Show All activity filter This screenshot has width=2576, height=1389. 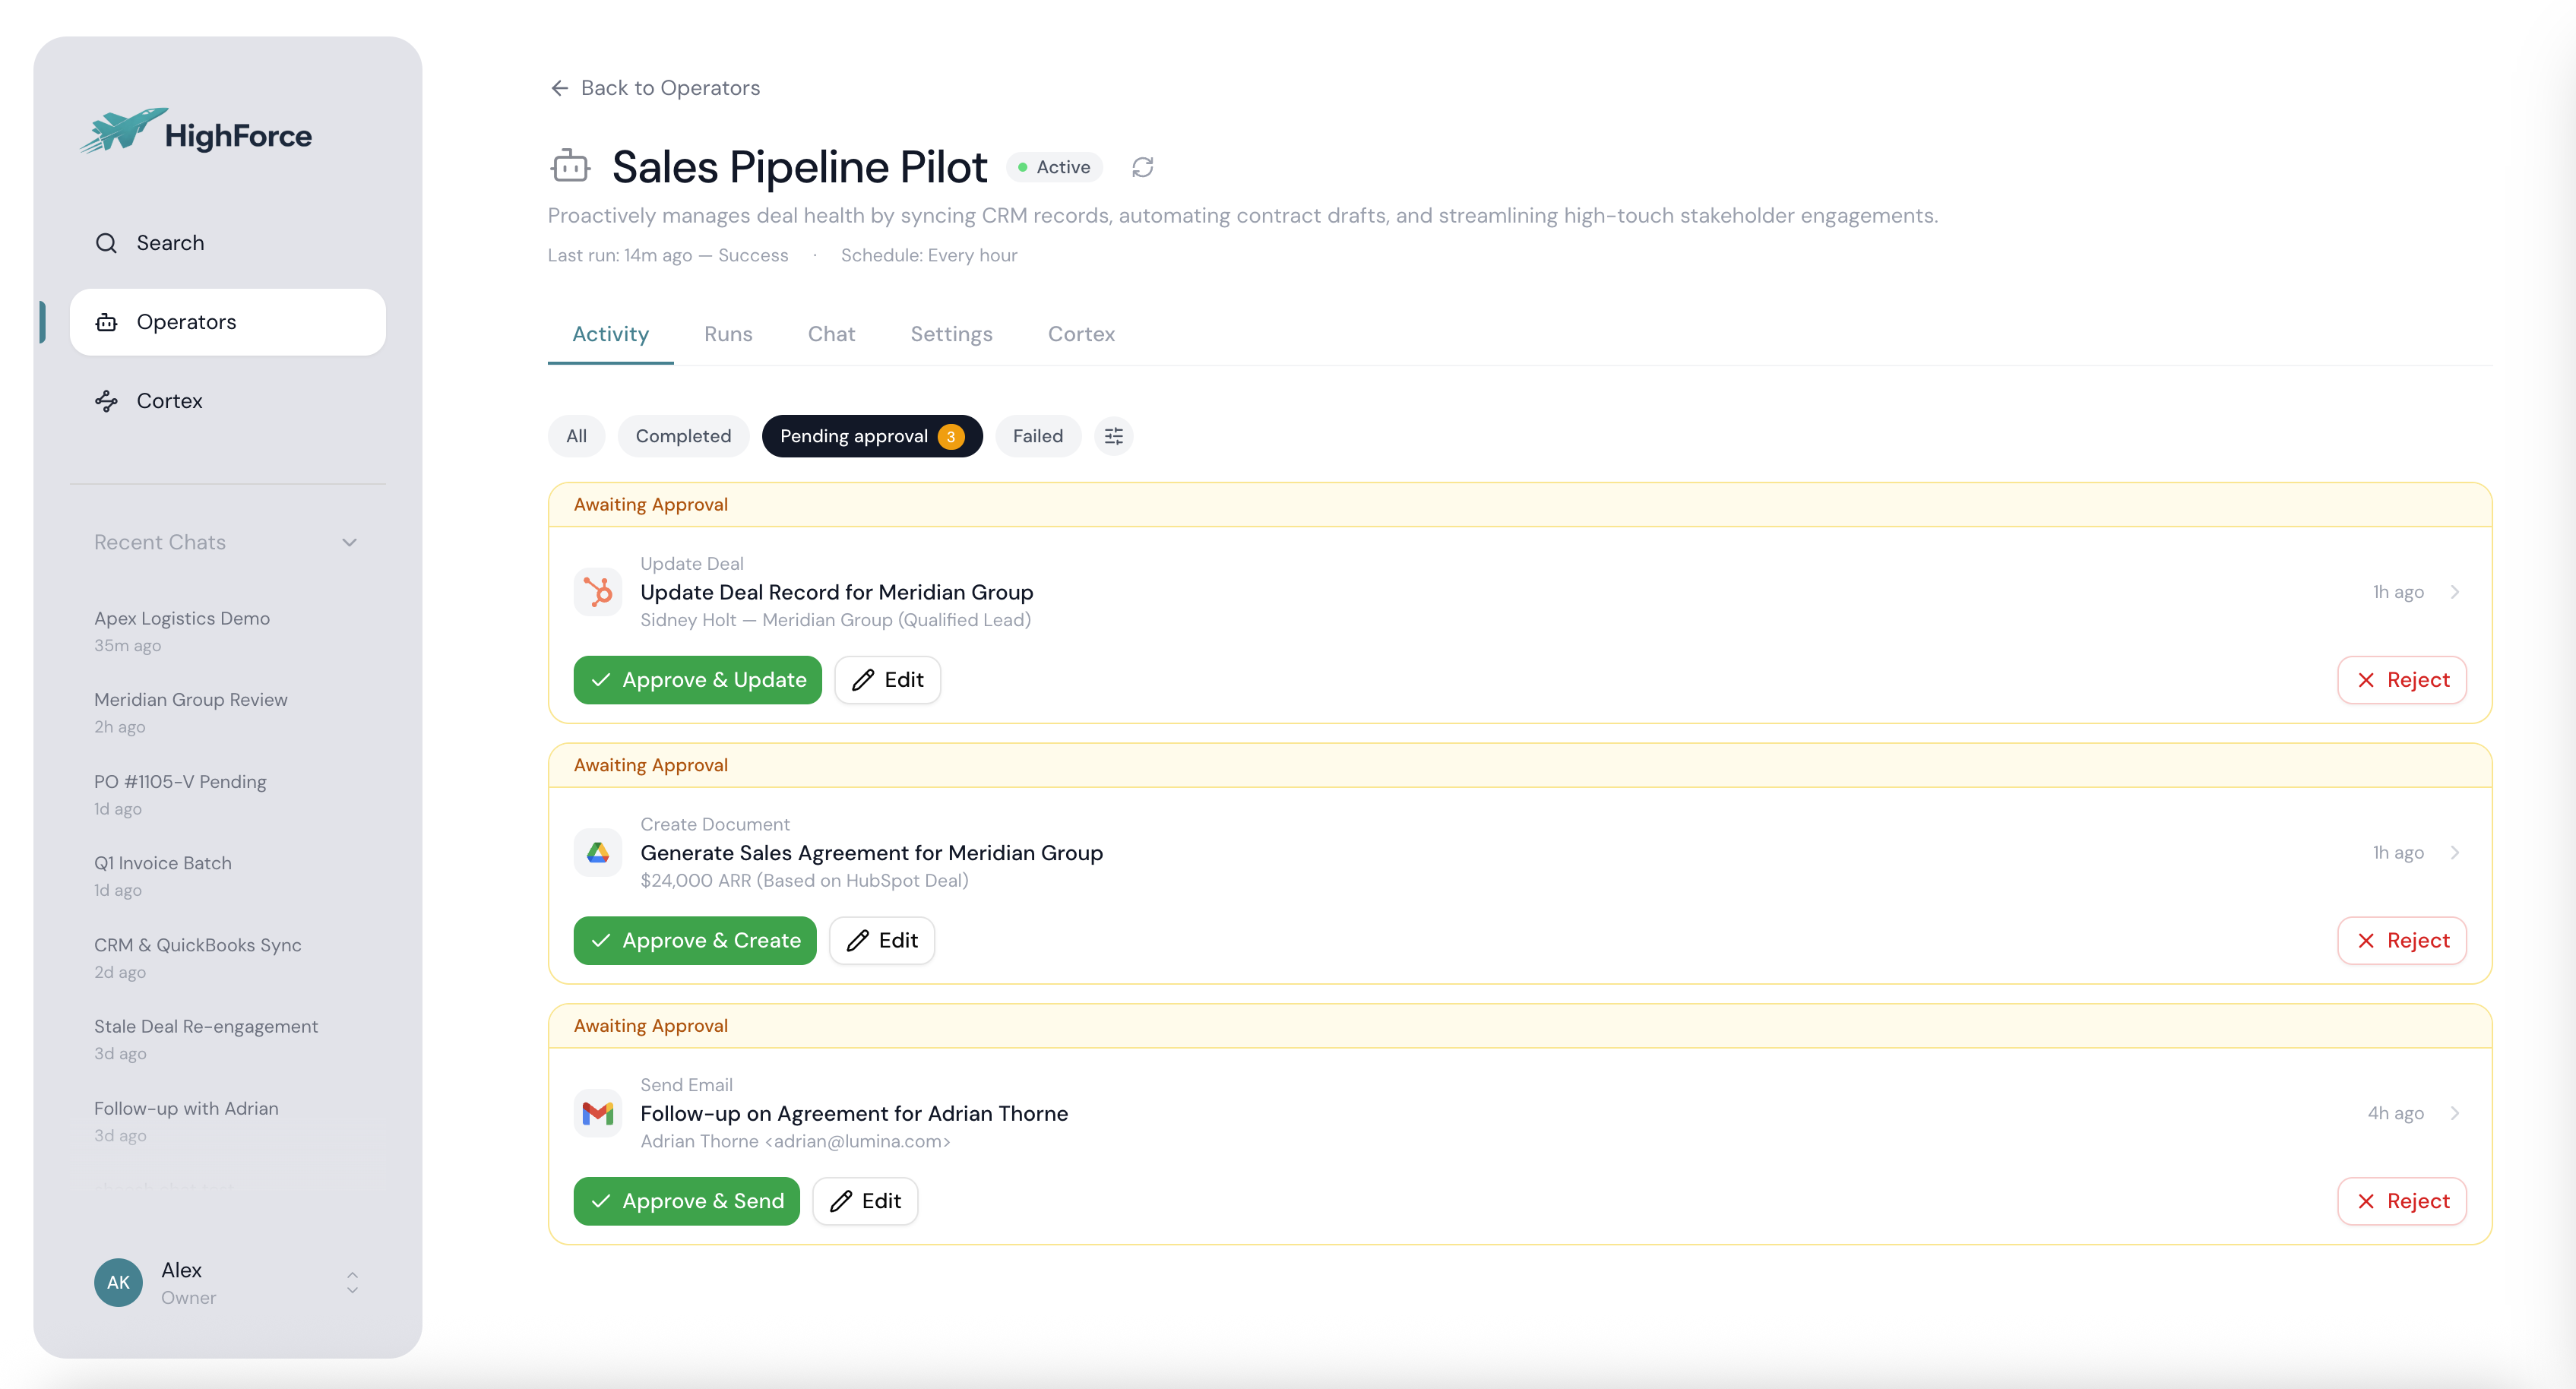pyautogui.click(x=576, y=436)
